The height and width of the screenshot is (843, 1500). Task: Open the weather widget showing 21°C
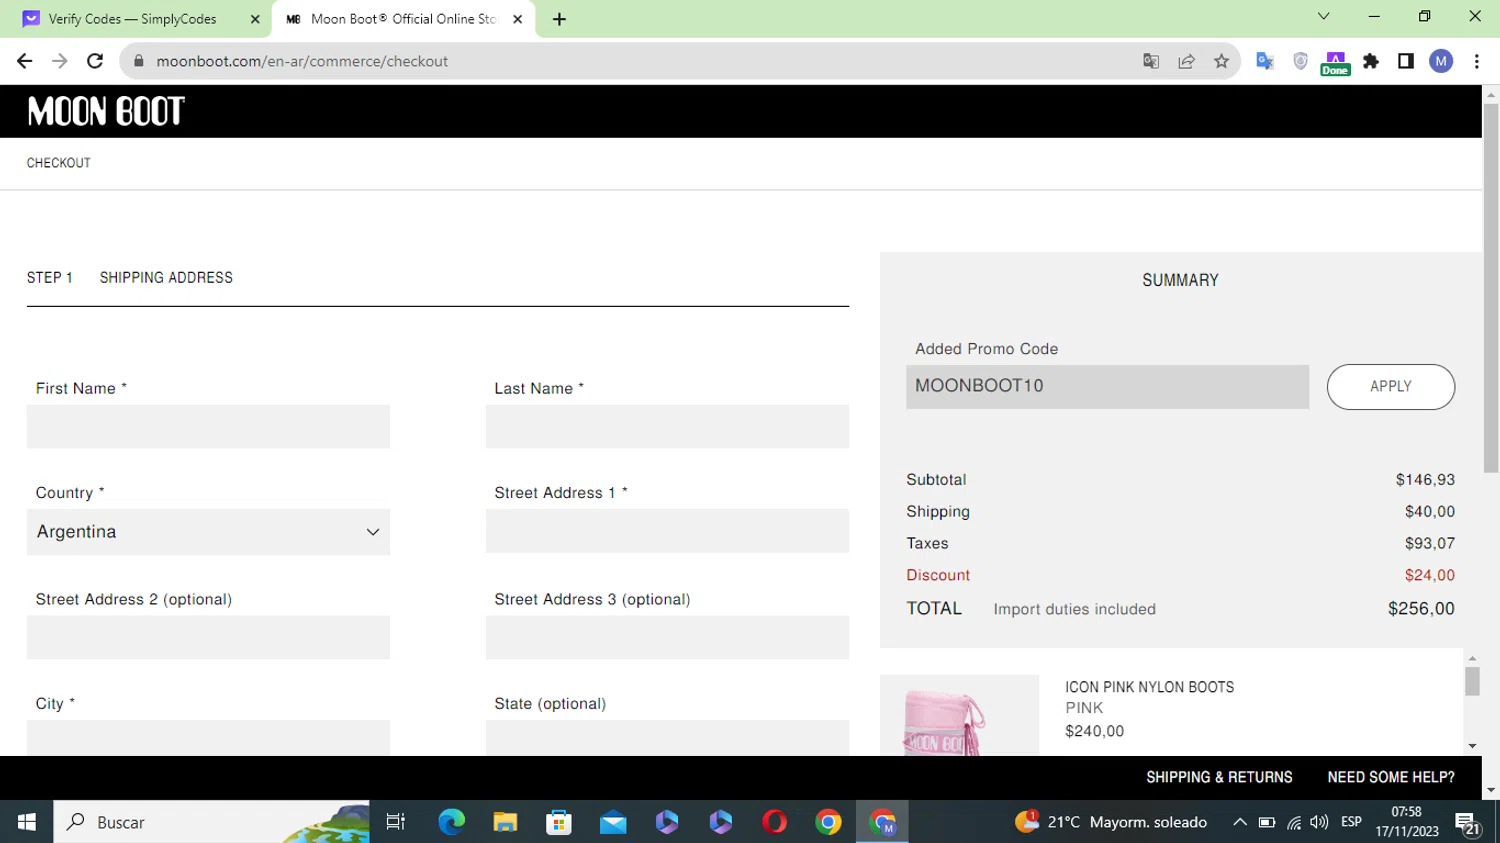pyautogui.click(x=1111, y=822)
